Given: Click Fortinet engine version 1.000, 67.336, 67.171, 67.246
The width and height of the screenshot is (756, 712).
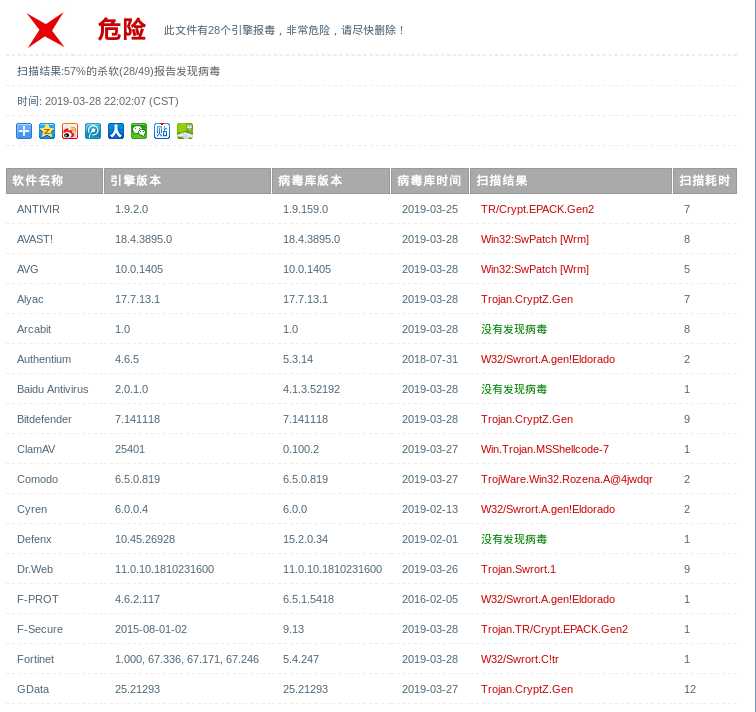Looking at the screenshot, I should (187, 659).
